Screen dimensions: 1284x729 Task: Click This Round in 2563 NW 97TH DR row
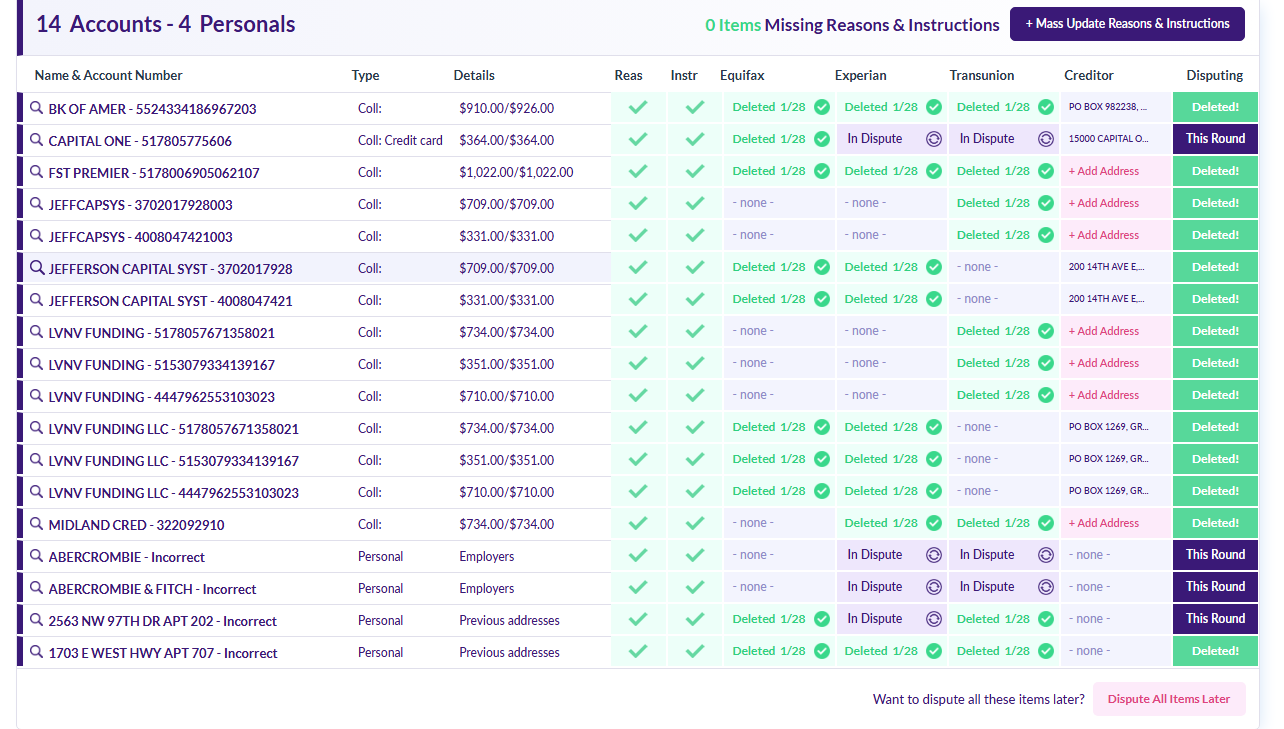click(1215, 619)
